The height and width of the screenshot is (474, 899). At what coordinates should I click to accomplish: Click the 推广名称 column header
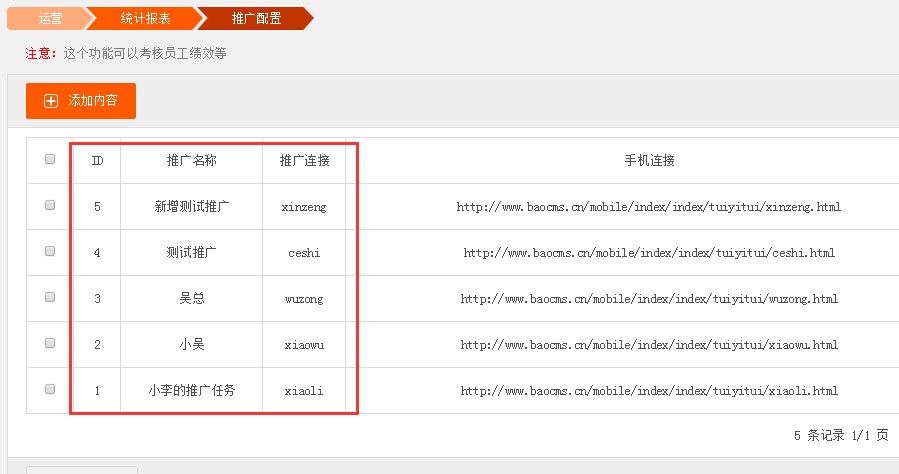coord(191,160)
